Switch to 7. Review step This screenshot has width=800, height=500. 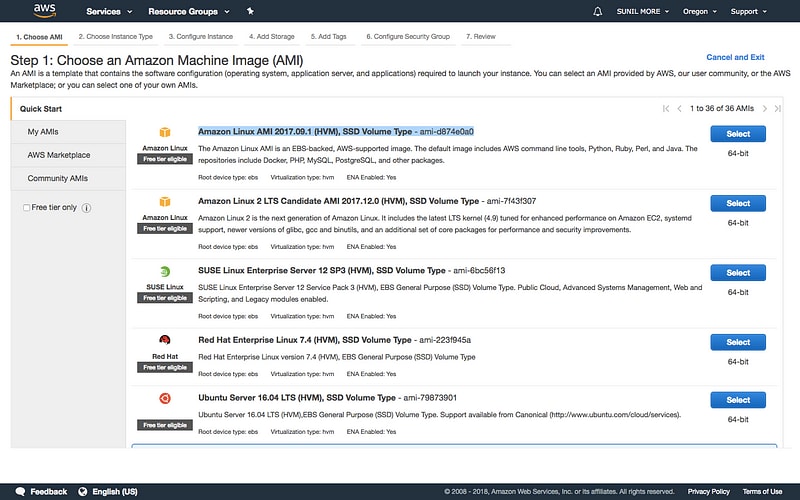coord(481,37)
